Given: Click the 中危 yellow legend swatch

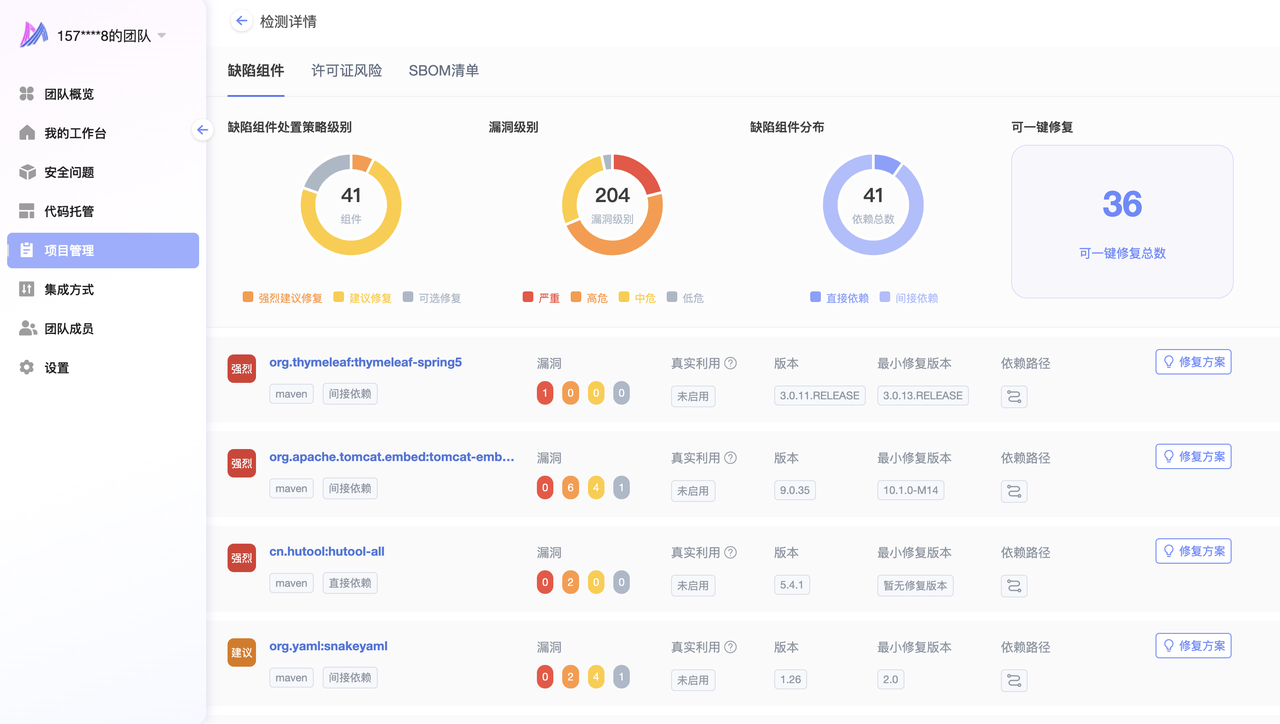Looking at the screenshot, I should [x=624, y=298].
